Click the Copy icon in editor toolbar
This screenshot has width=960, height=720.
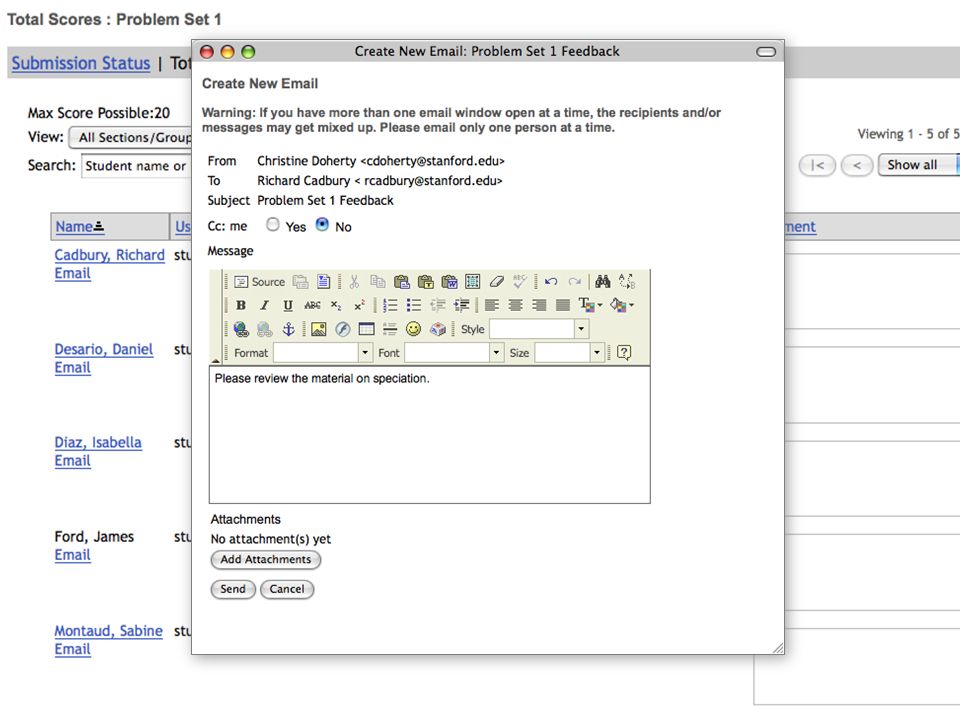tap(378, 282)
